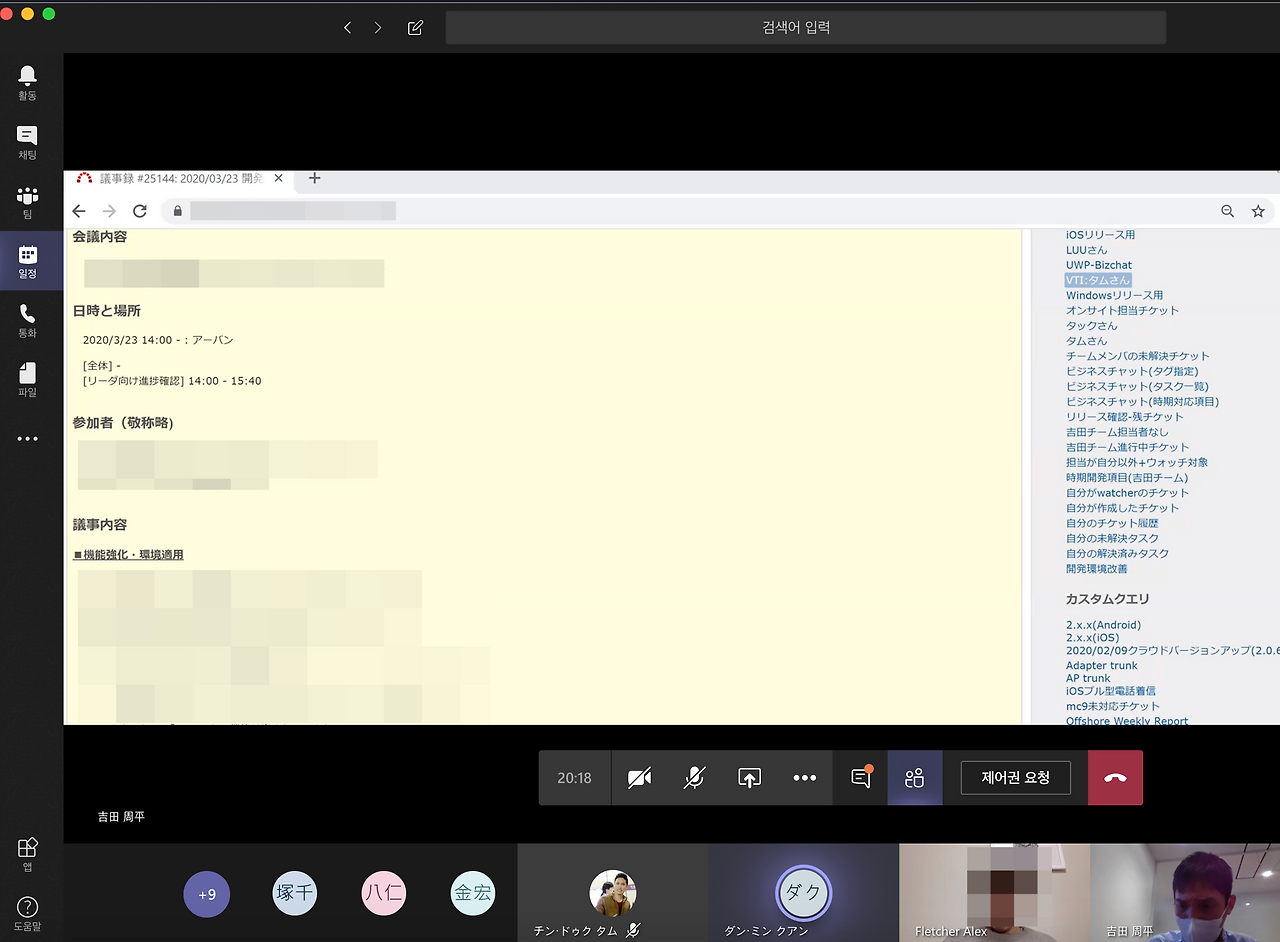Select the チン・ドゥク タム participant tile
This screenshot has height=942, width=1280.
tap(612, 893)
